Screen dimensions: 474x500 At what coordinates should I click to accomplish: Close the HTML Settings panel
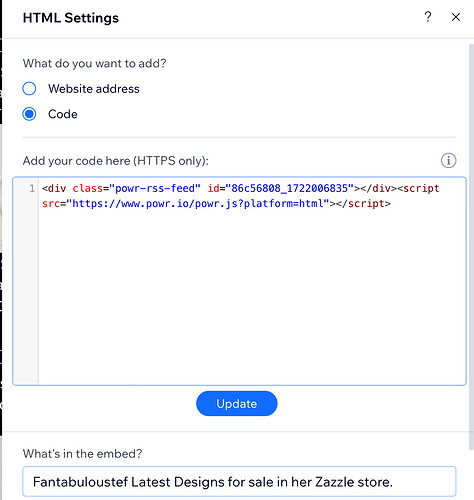(x=456, y=17)
